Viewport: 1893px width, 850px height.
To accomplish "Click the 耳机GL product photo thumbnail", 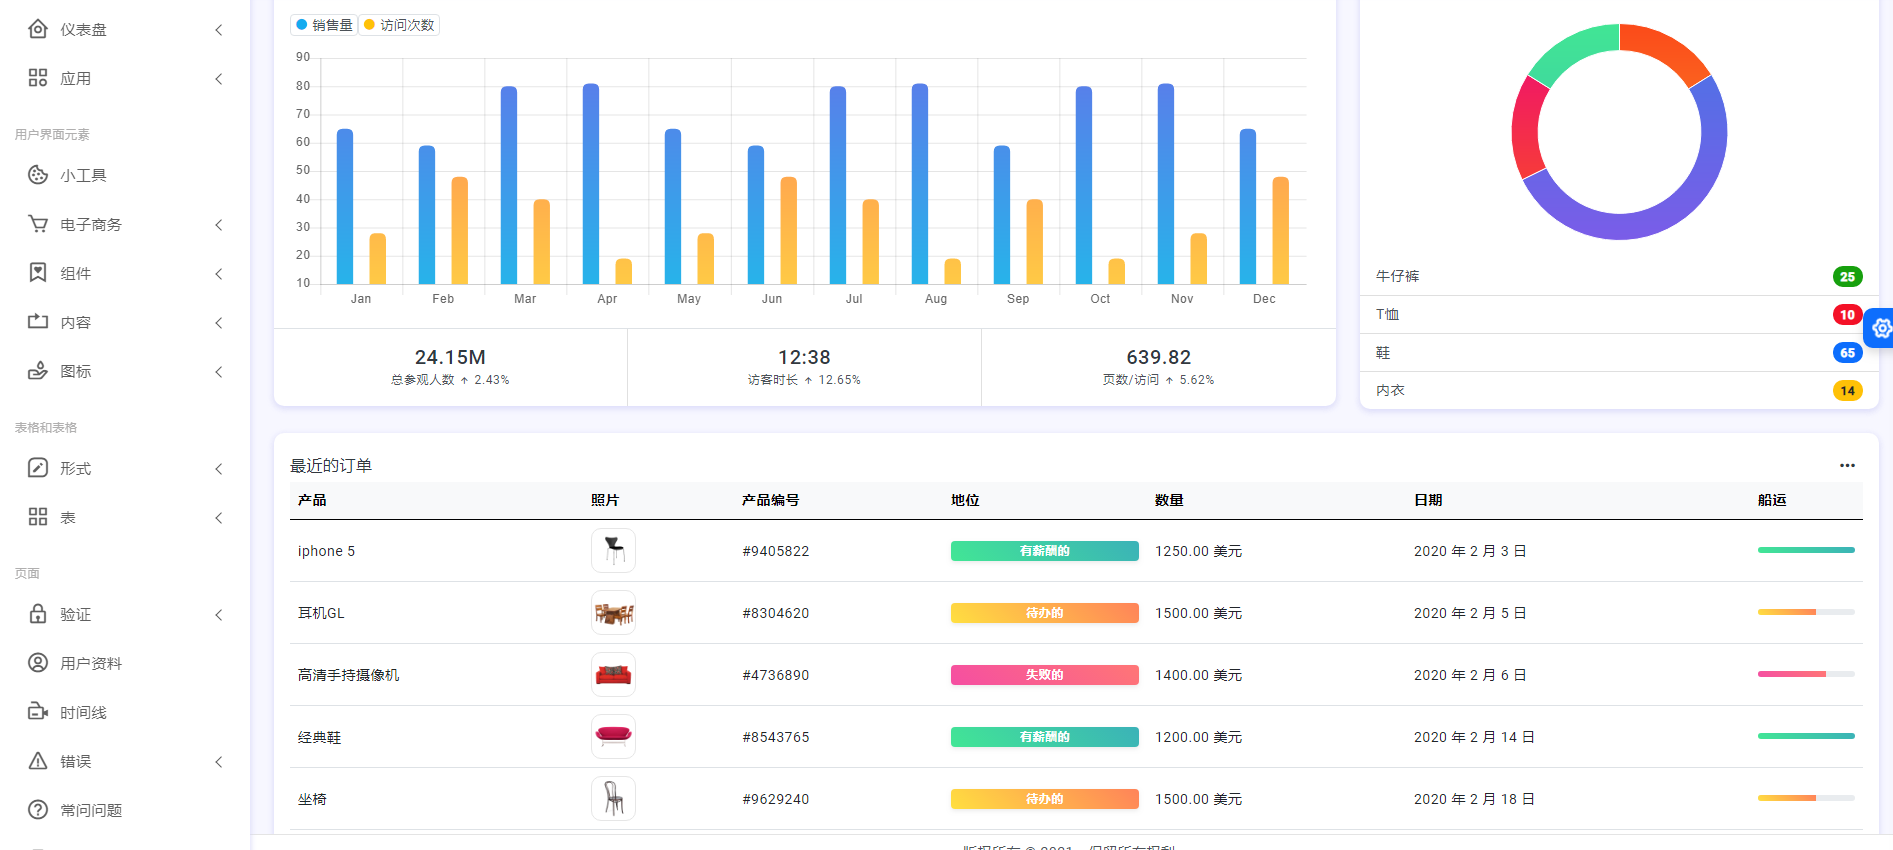I will [x=613, y=613].
